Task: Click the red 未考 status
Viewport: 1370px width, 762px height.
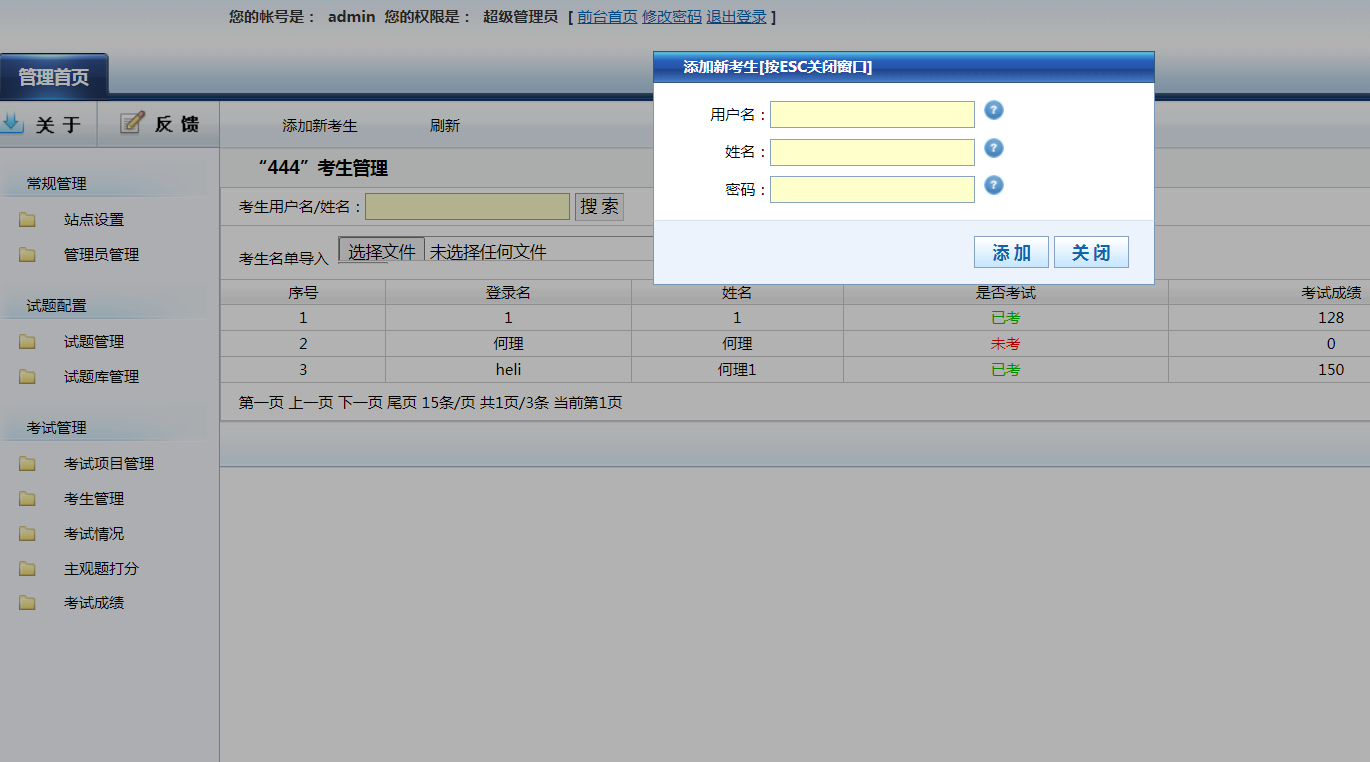Action: pyautogui.click(x=1005, y=344)
